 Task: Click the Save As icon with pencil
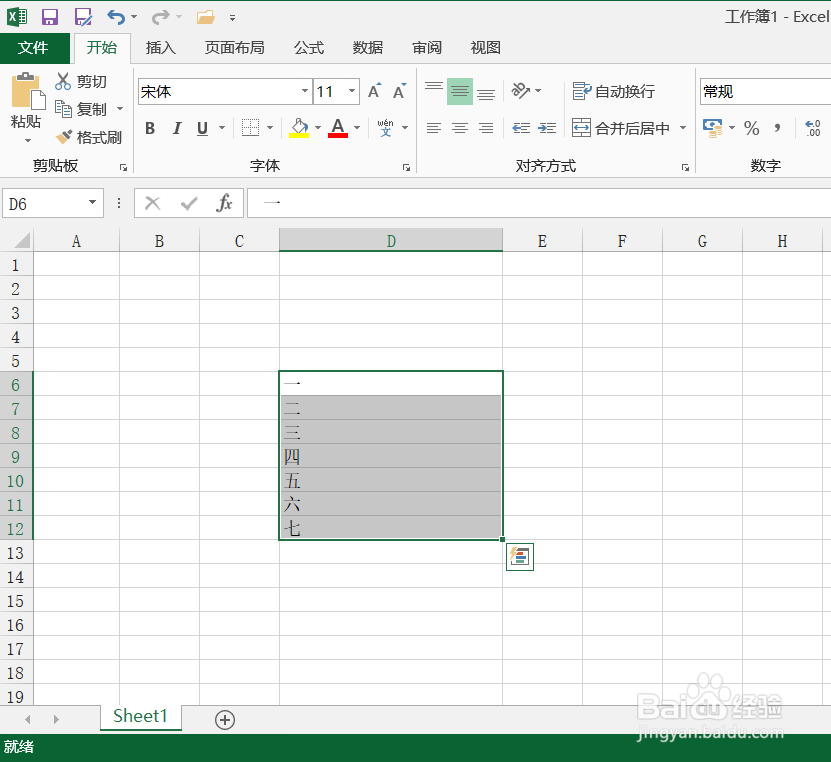click(83, 17)
